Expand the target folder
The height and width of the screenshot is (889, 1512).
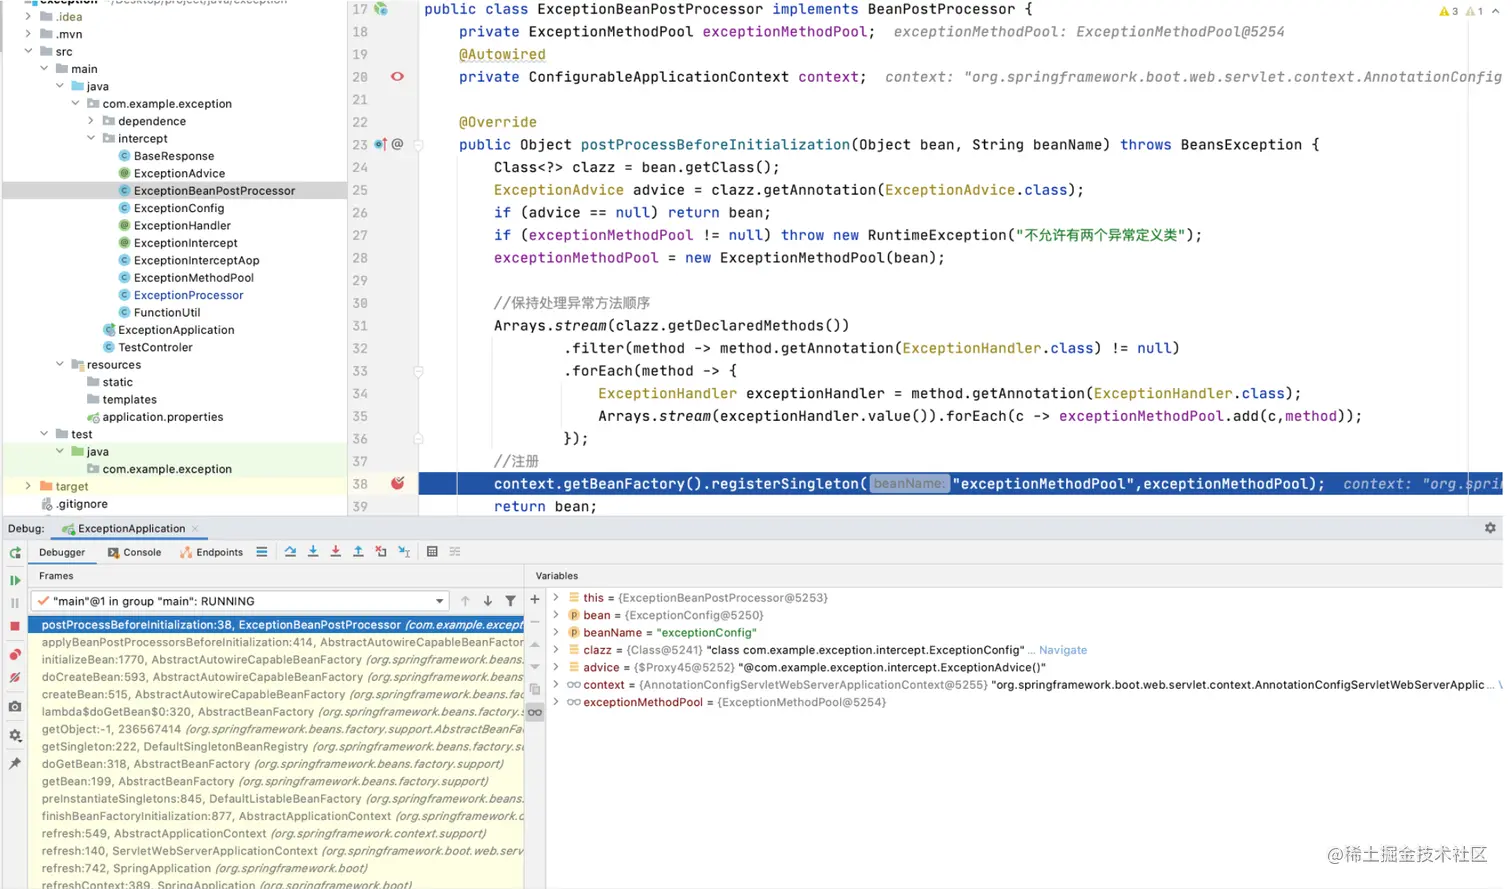click(x=28, y=486)
